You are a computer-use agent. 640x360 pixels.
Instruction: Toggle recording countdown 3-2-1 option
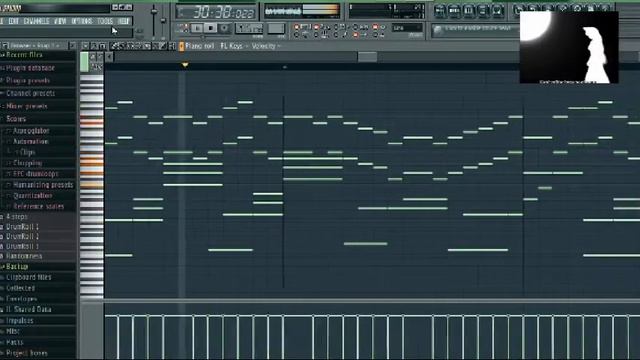pos(322,27)
